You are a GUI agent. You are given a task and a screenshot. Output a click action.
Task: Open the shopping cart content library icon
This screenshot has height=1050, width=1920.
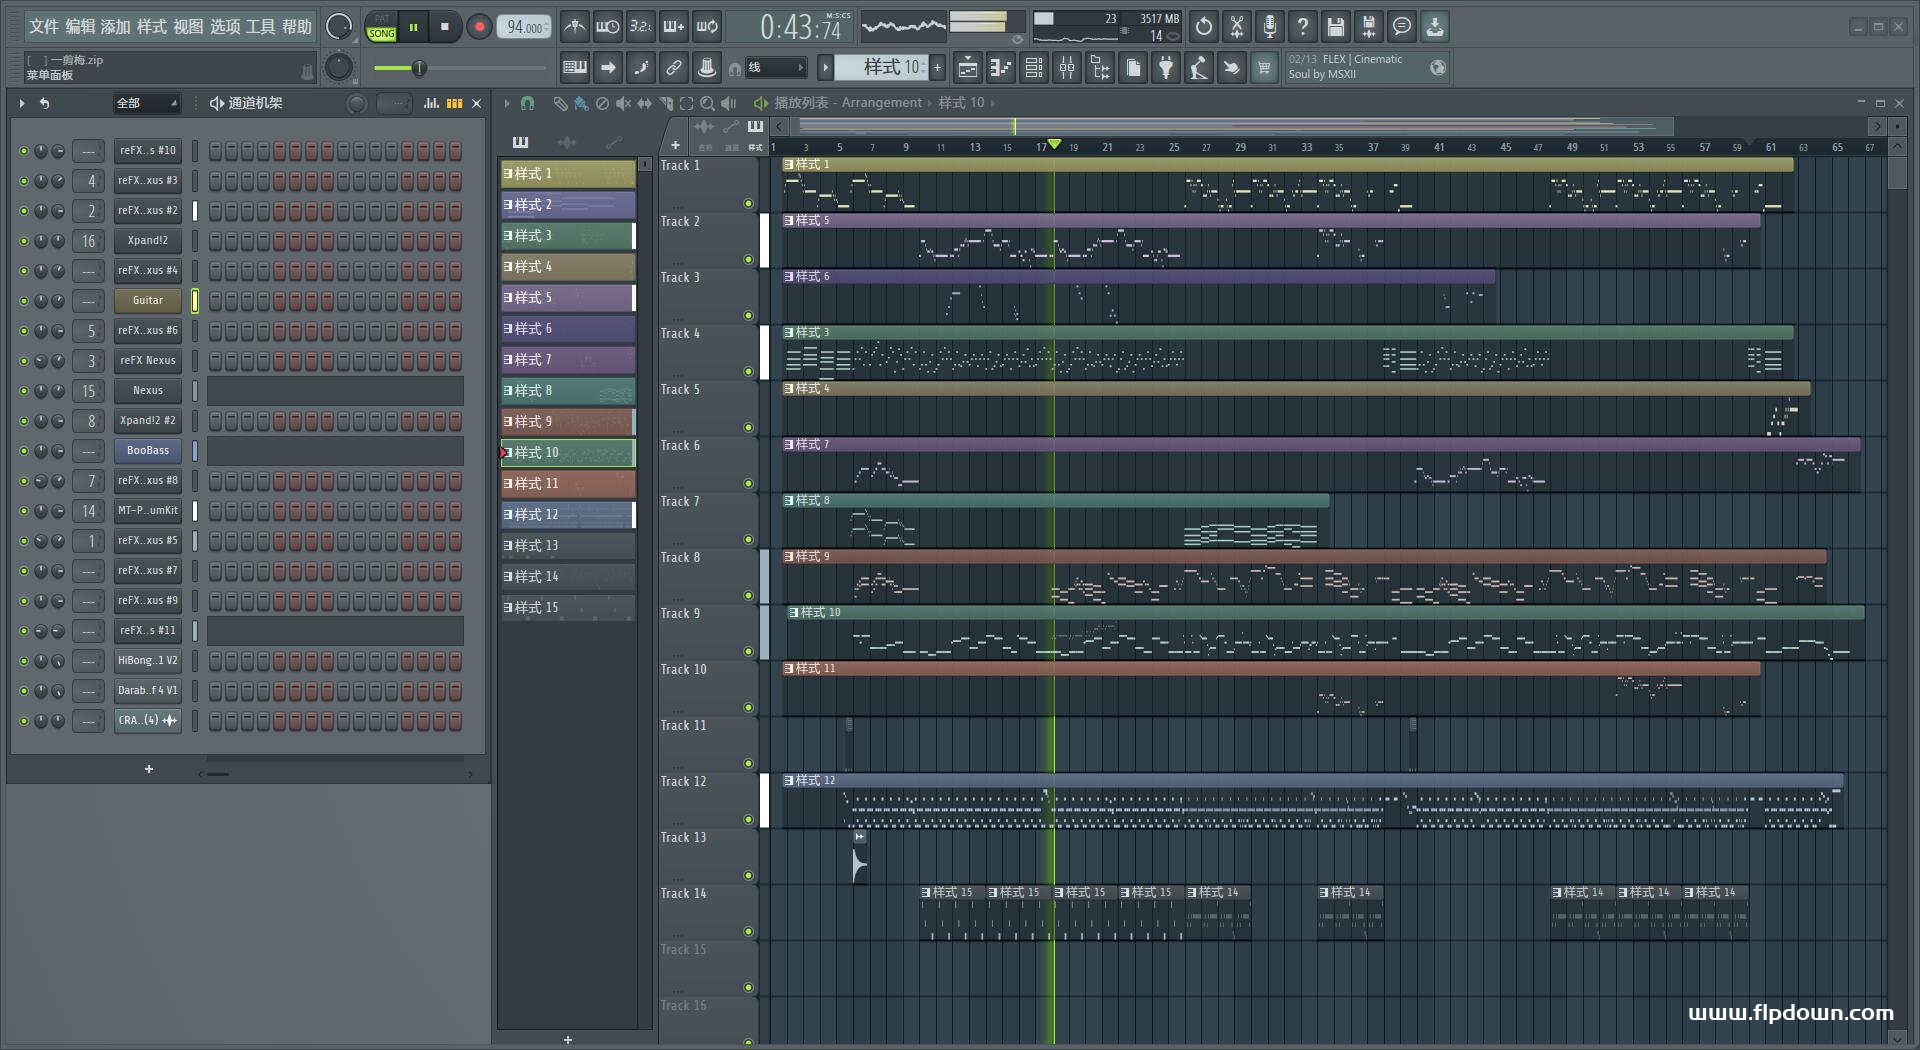[x=1264, y=68]
